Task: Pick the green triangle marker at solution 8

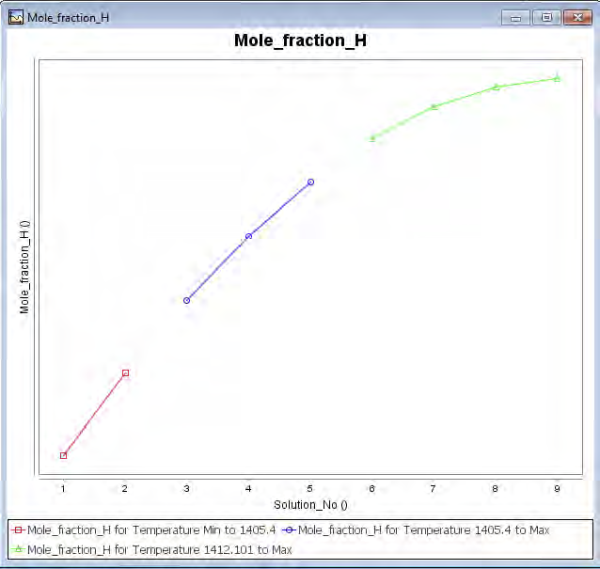Action: (x=496, y=87)
